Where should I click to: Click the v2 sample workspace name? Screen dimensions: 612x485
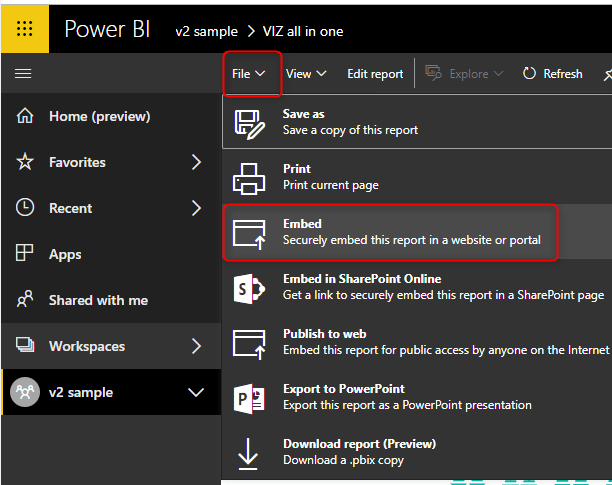81,392
